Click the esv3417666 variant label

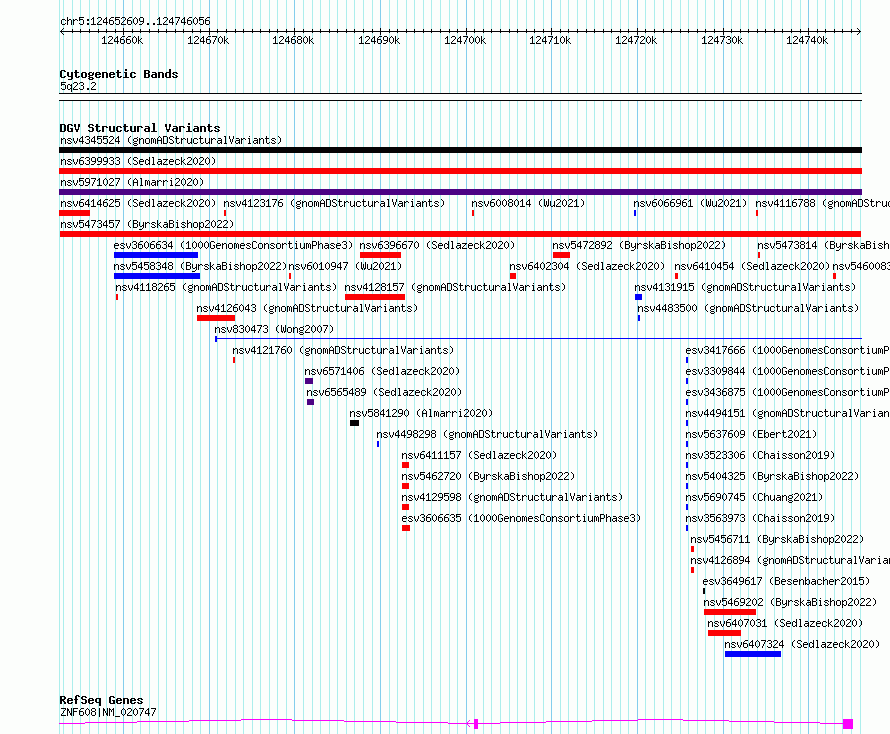(787, 350)
